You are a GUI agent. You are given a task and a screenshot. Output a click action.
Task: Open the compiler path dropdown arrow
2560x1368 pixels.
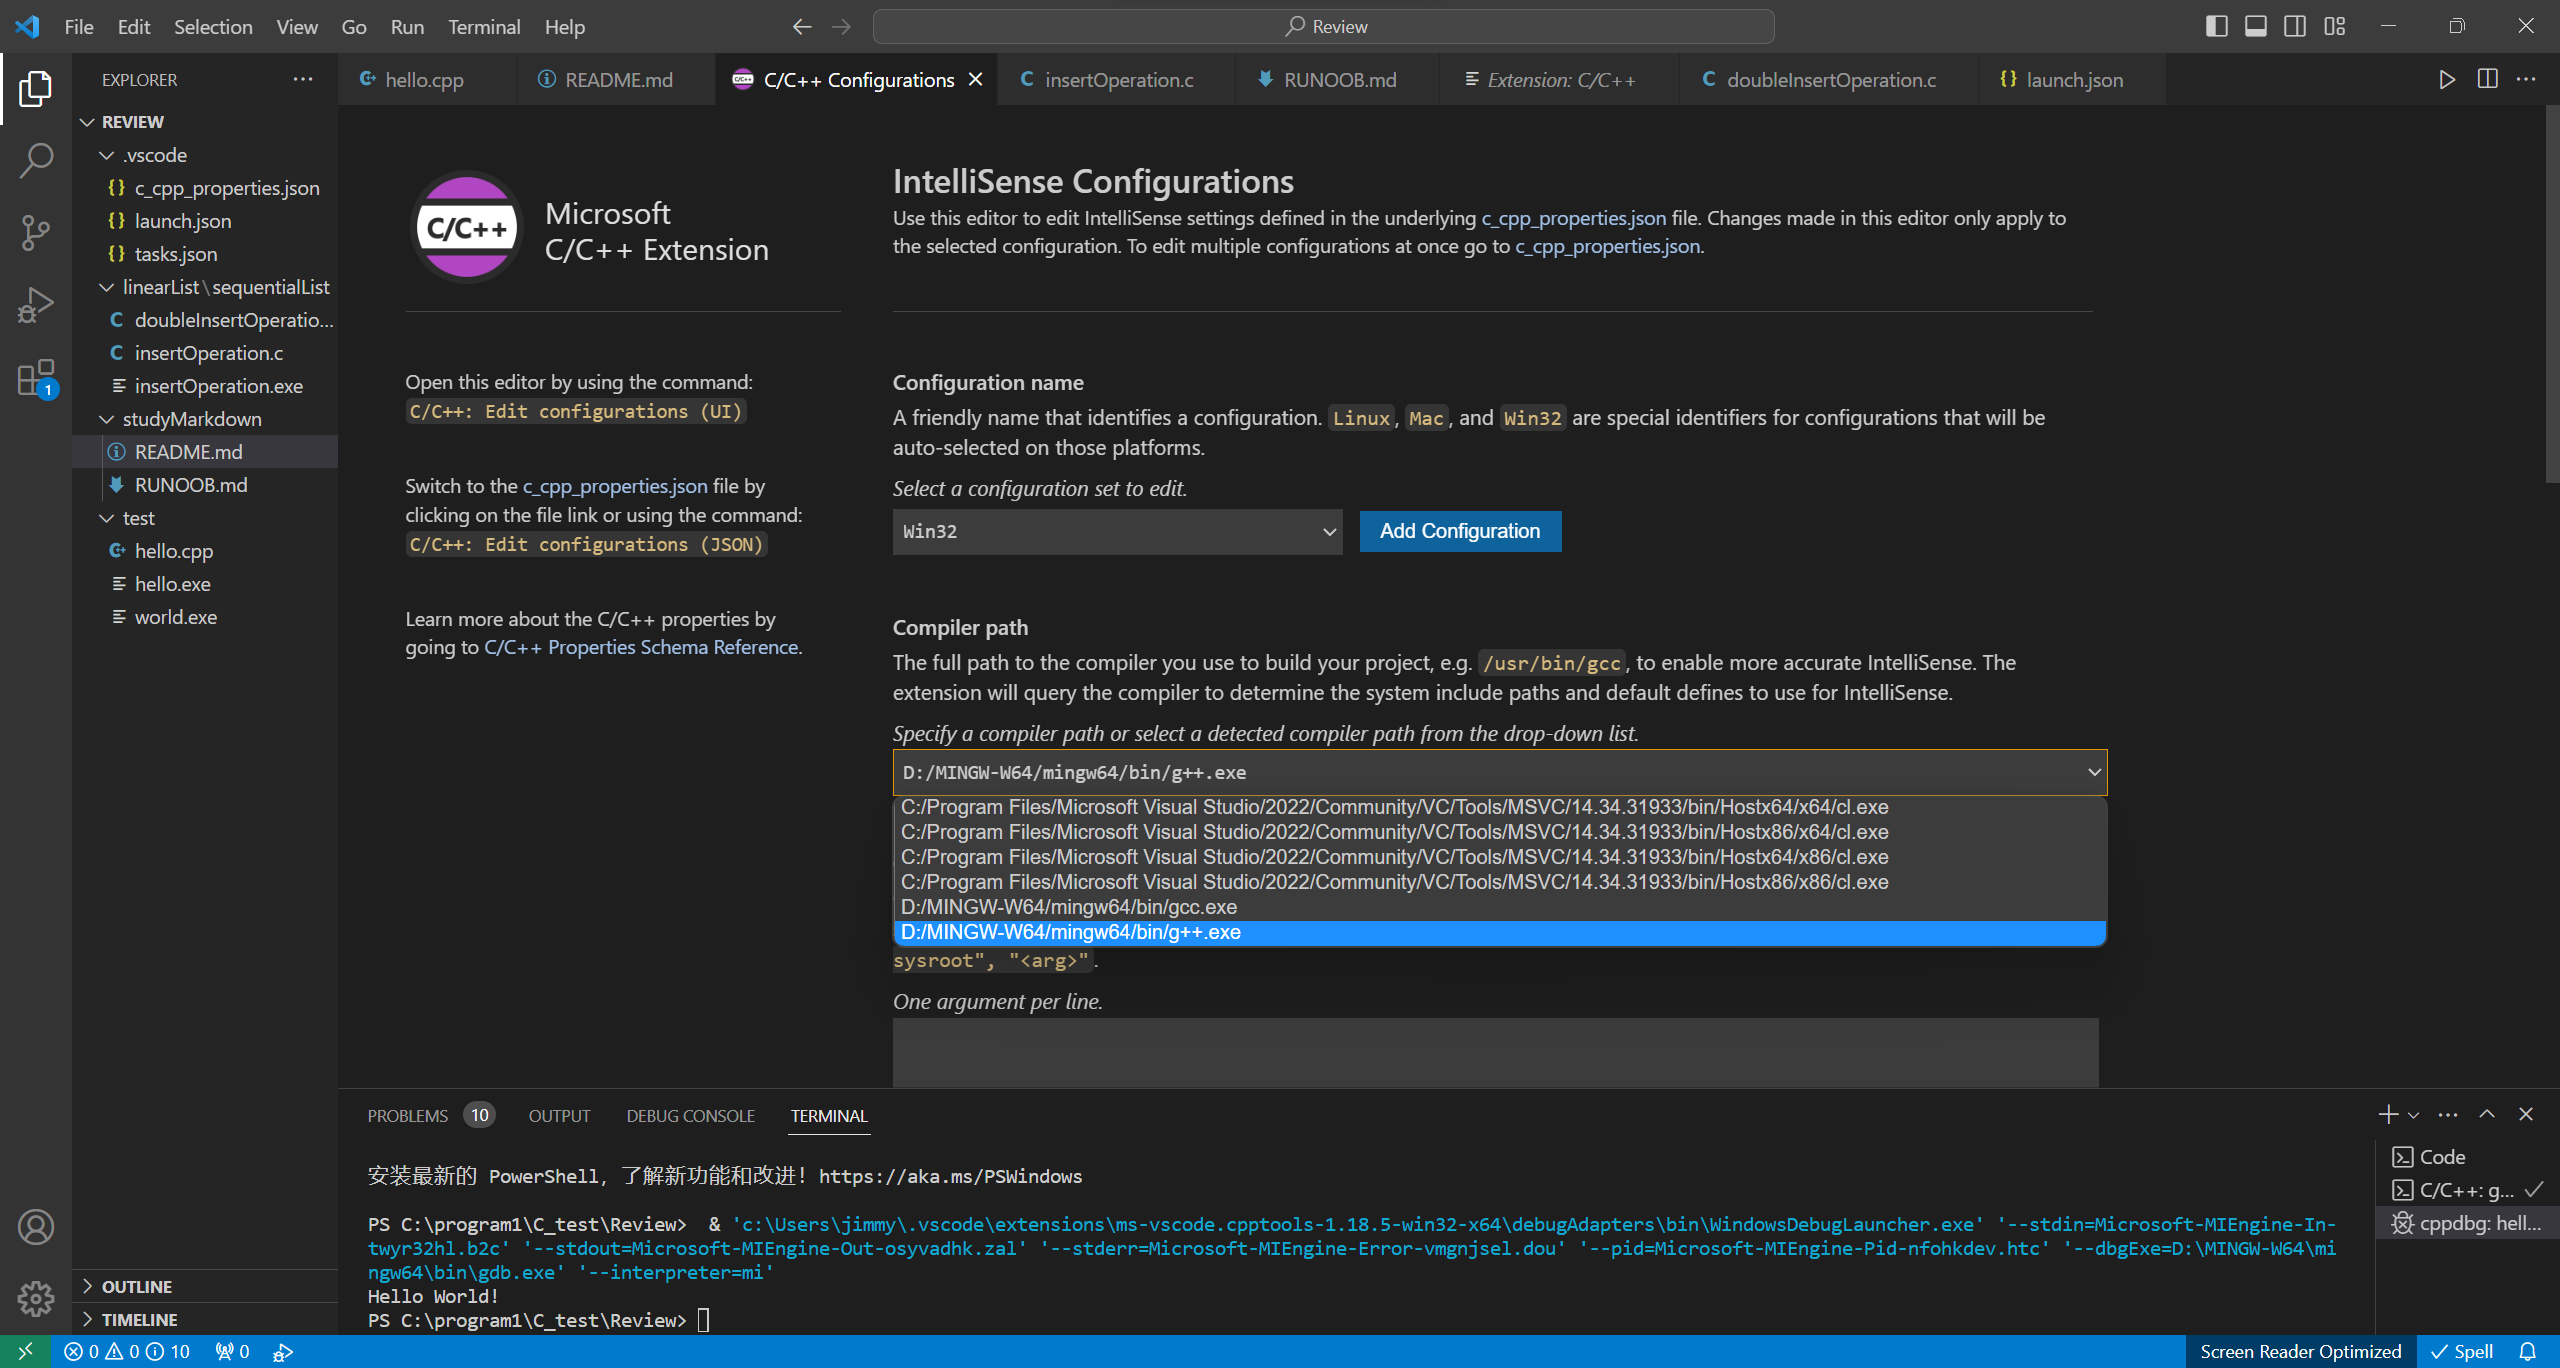coord(2094,772)
